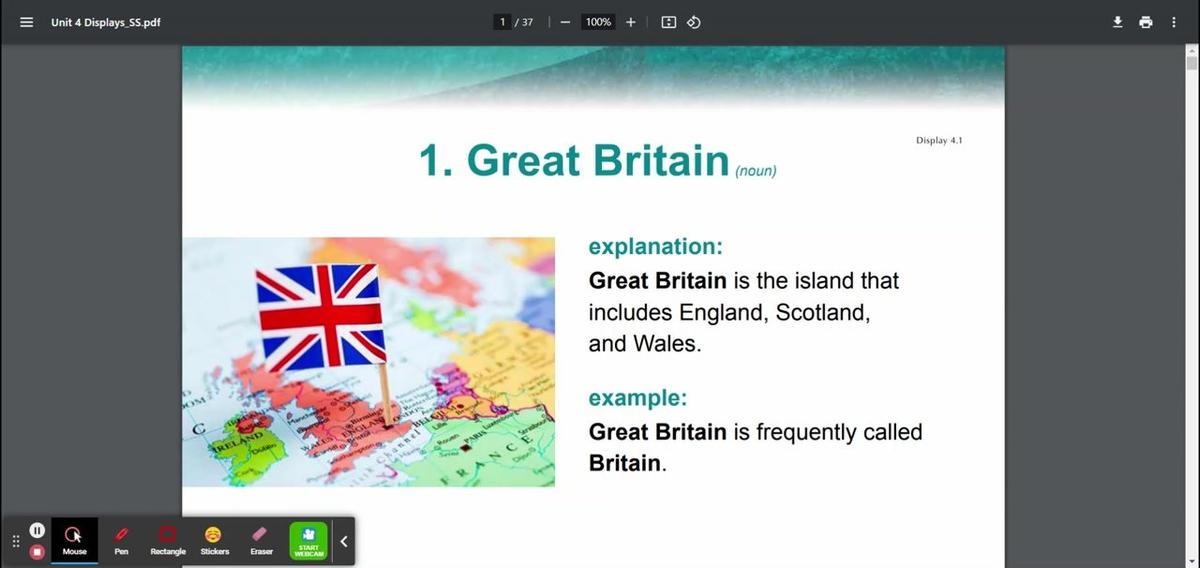This screenshot has height=568, width=1200.
Task: Click the 100% zoom level field
Action: [599, 22]
